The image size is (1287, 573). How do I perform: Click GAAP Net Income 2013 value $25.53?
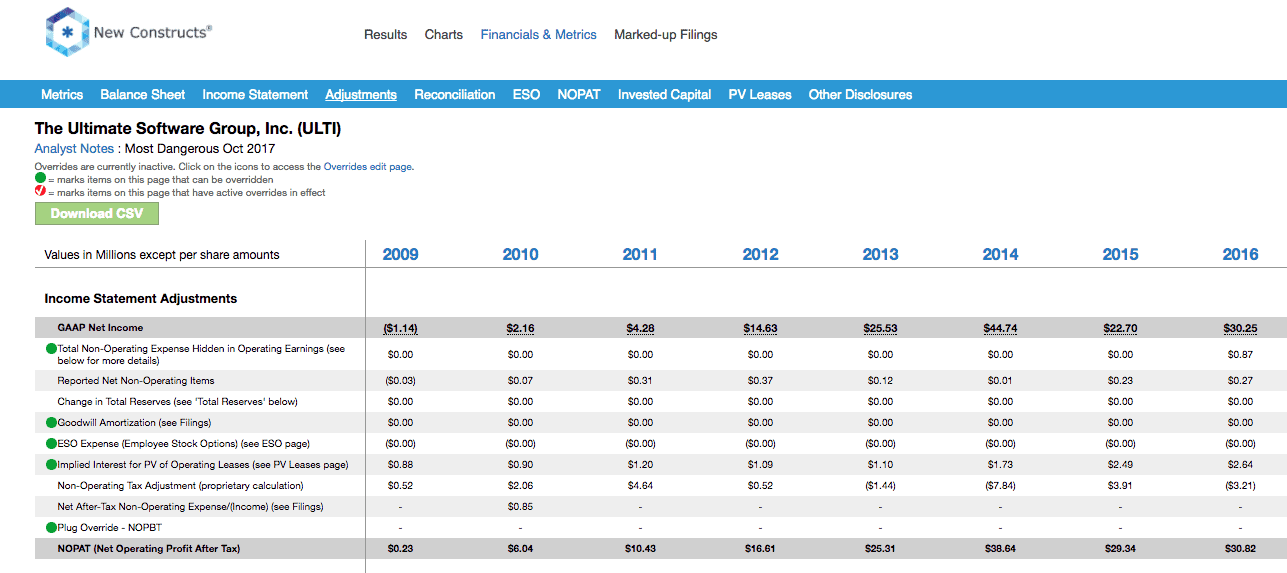coord(880,328)
